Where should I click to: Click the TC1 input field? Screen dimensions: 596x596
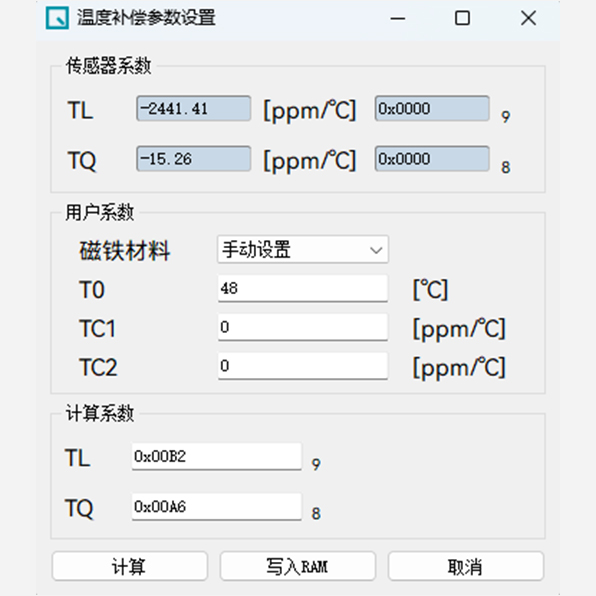click(x=303, y=327)
